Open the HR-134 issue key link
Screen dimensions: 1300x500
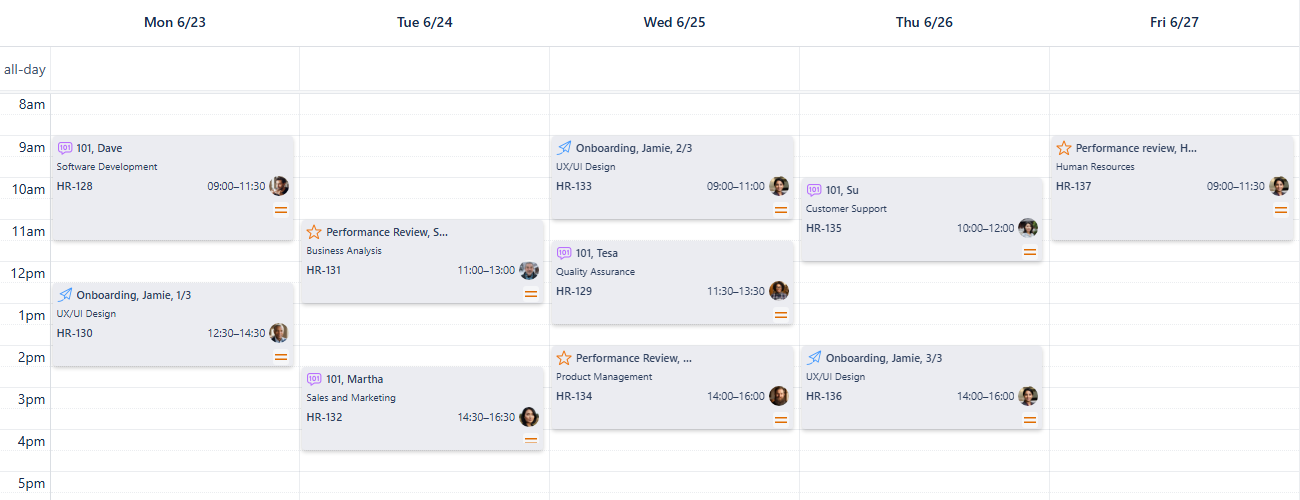coord(574,396)
